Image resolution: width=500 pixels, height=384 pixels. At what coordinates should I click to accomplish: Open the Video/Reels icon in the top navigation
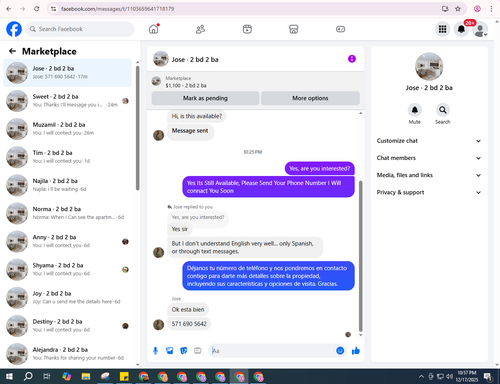tap(247, 29)
